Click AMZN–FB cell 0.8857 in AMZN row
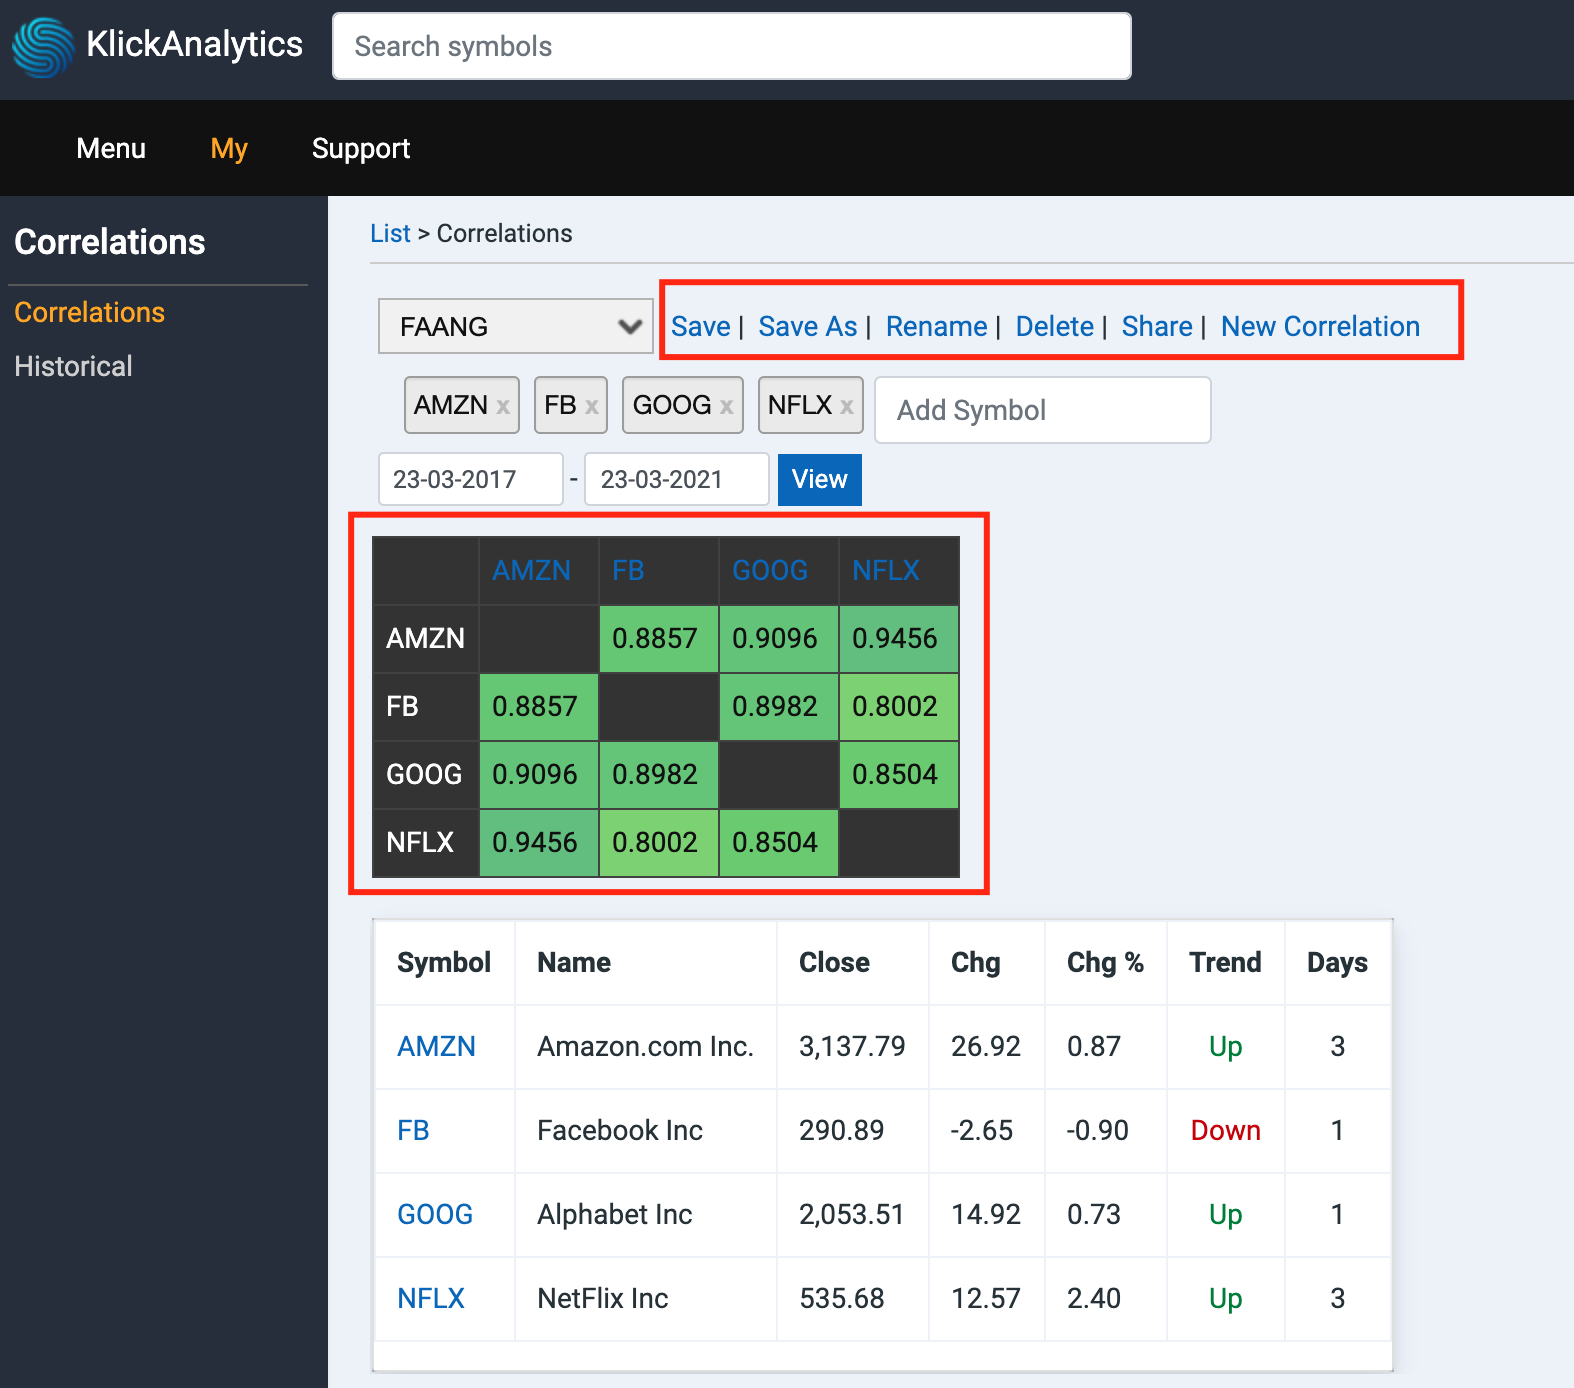The image size is (1574, 1388). coord(659,638)
